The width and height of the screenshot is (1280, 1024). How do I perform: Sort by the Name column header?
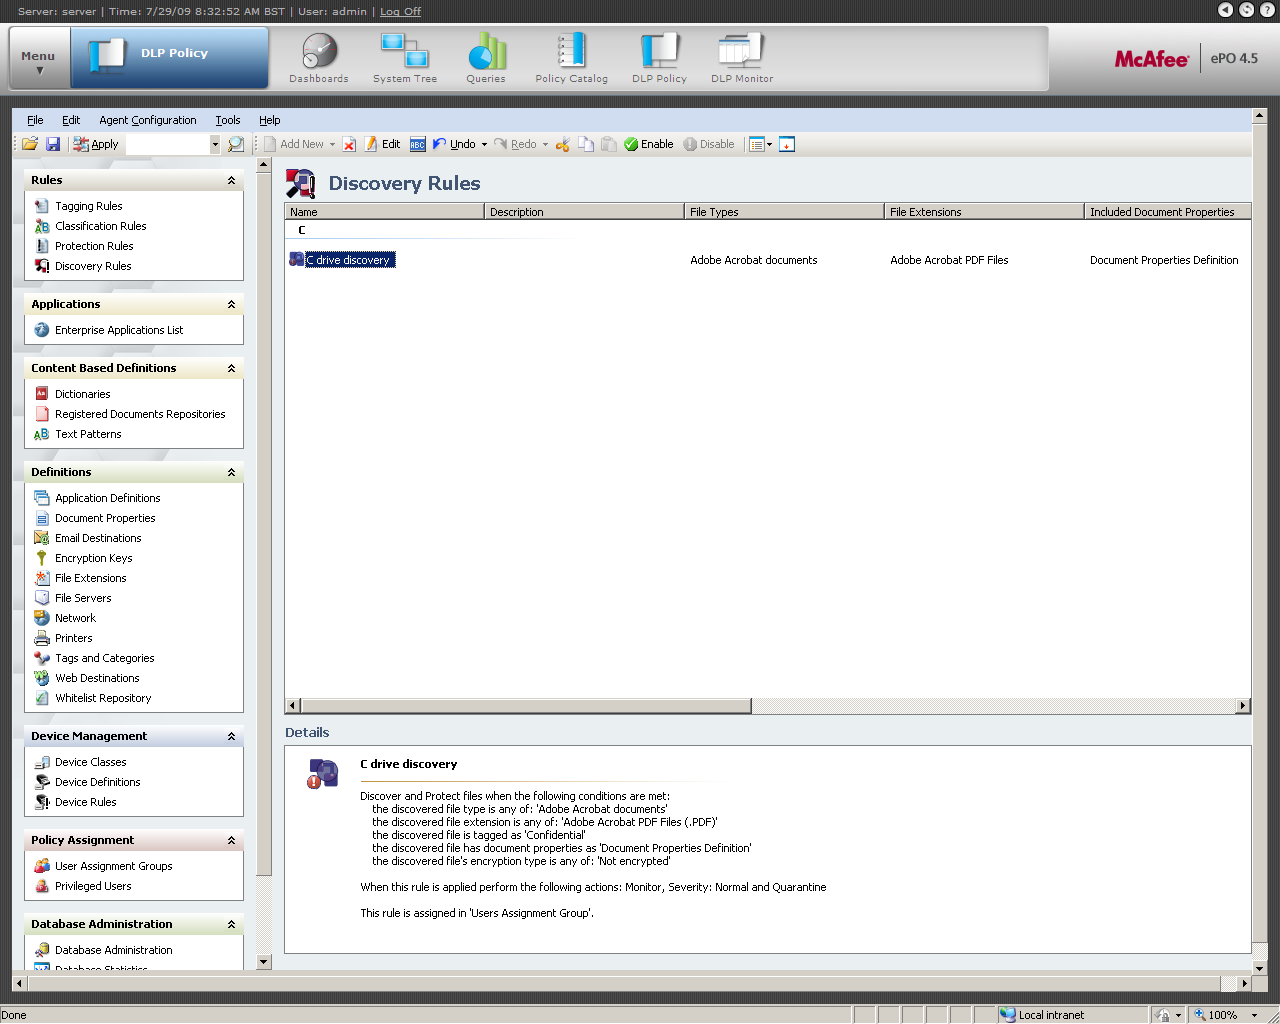[x=384, y=212]
